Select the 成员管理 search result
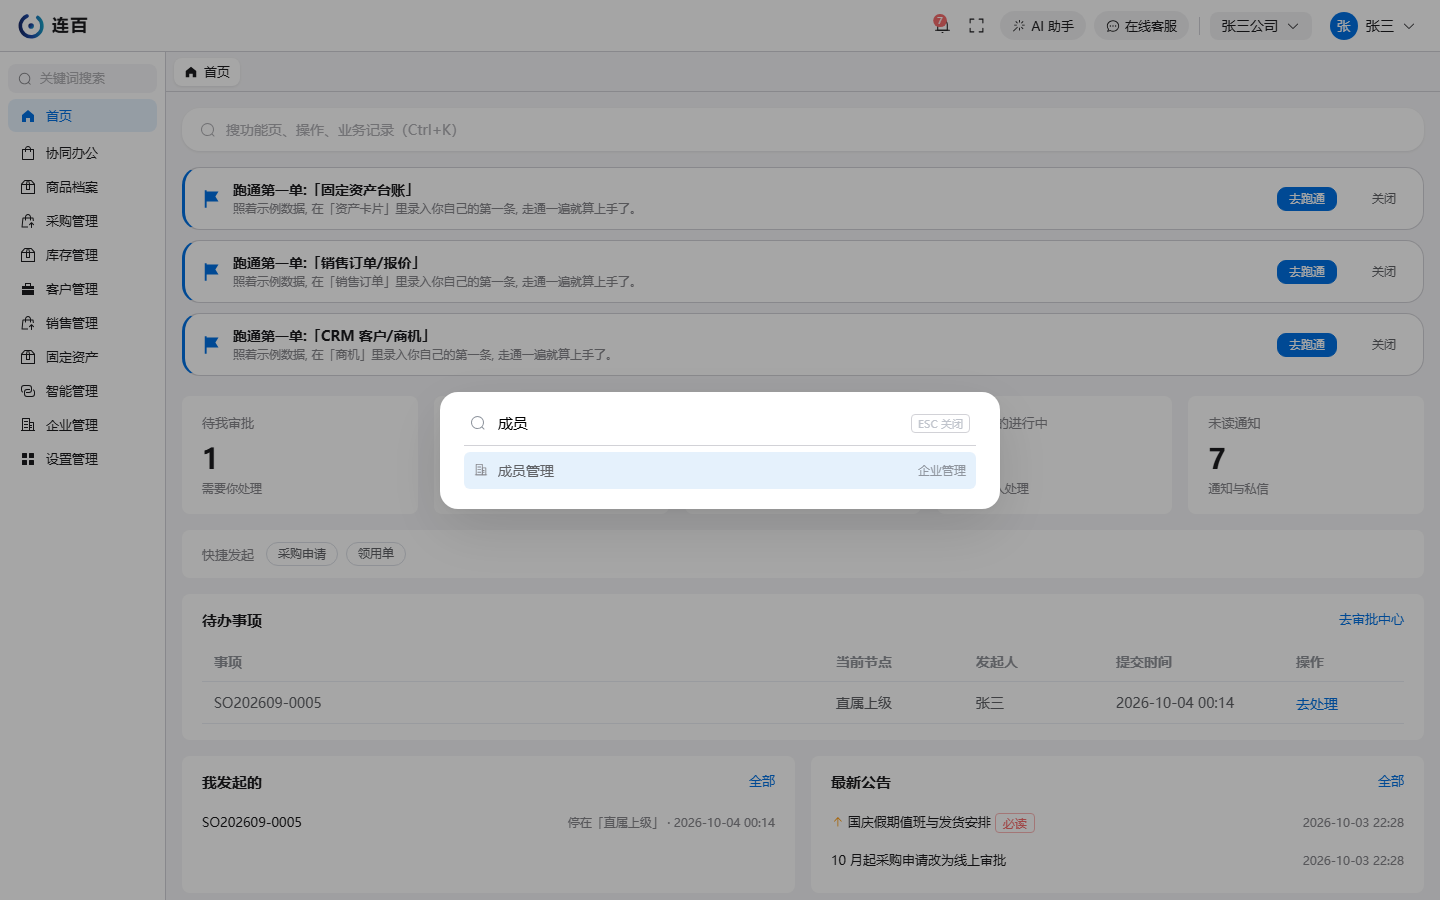The image size is (1440, 900). [x=720, y=471]
